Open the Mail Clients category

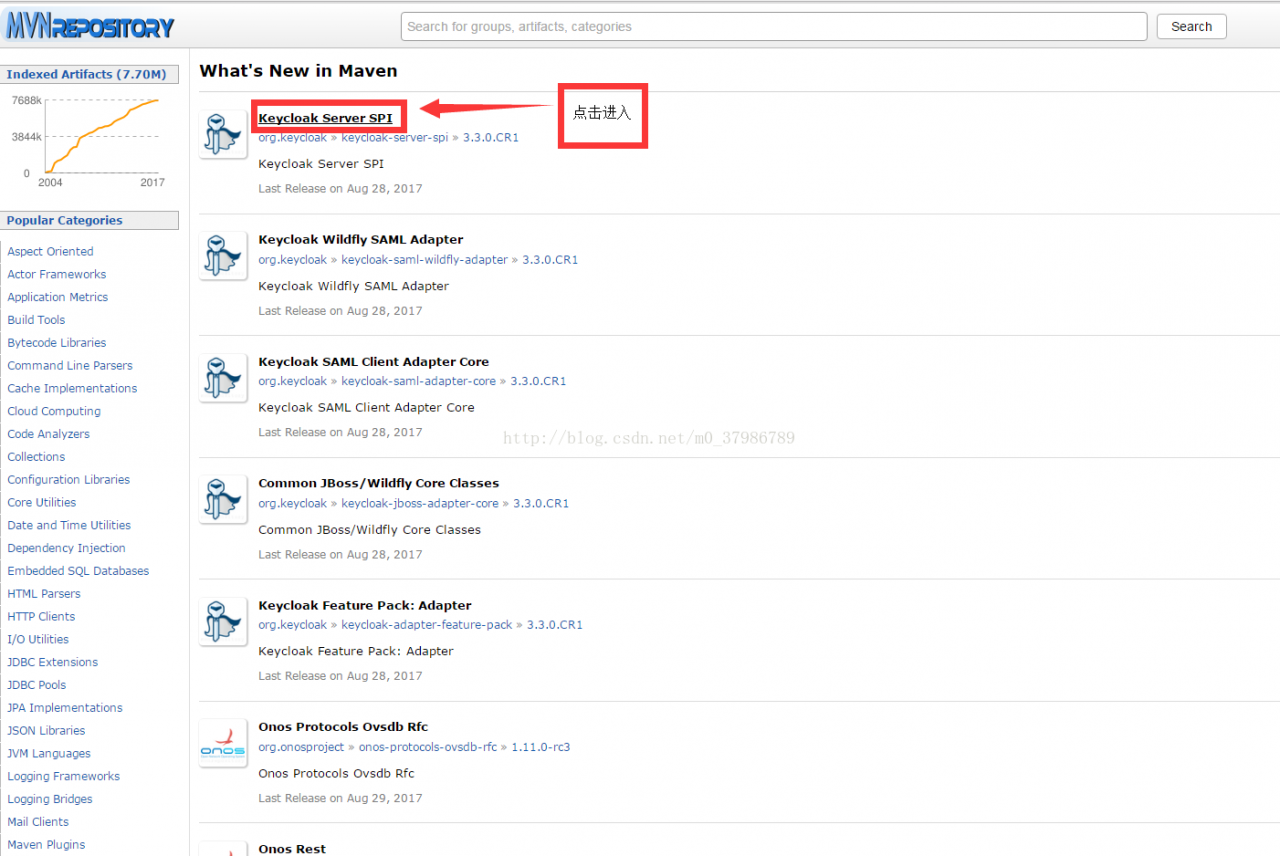point(38,822)
